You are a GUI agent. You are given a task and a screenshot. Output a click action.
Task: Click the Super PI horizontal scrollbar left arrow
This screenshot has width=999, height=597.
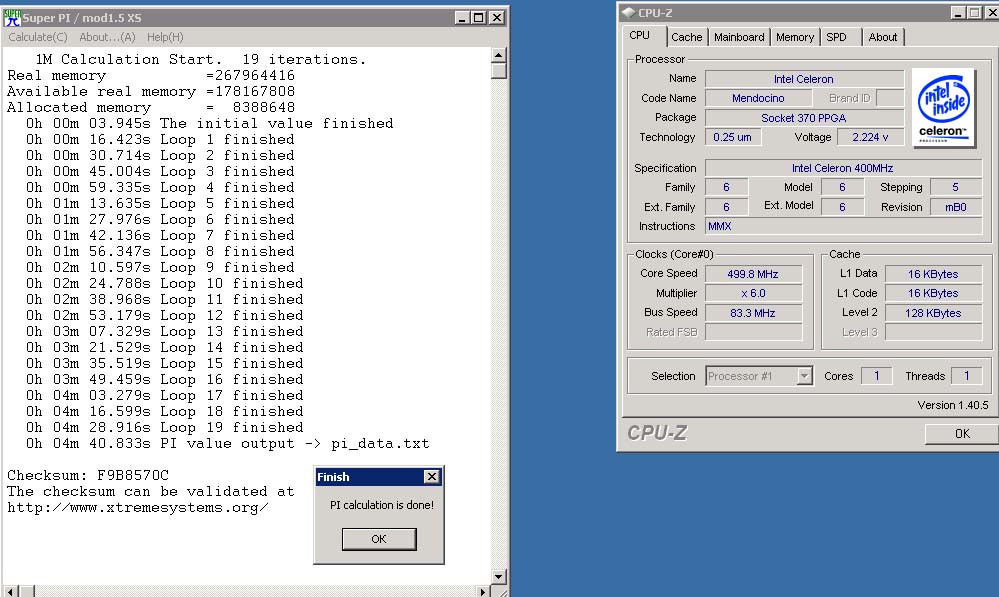(10, 592)
